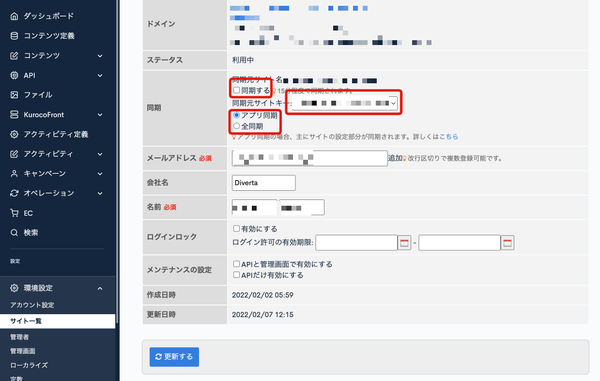
Task: Go to アカウント設定 in sidebar
Action: click(x=32, y=305)
